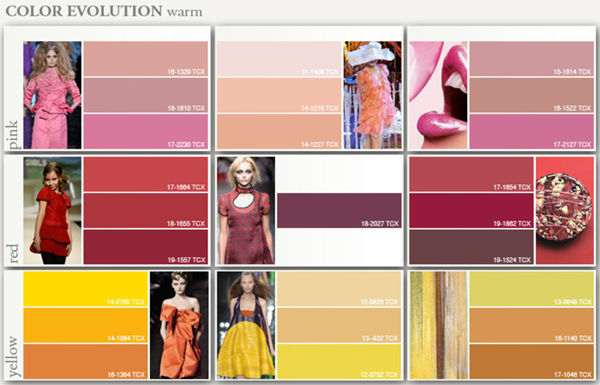Viewport: 600px width, 385px height.
Task: Open the yellow bubble skirt model photo
Action: point(246,325)
